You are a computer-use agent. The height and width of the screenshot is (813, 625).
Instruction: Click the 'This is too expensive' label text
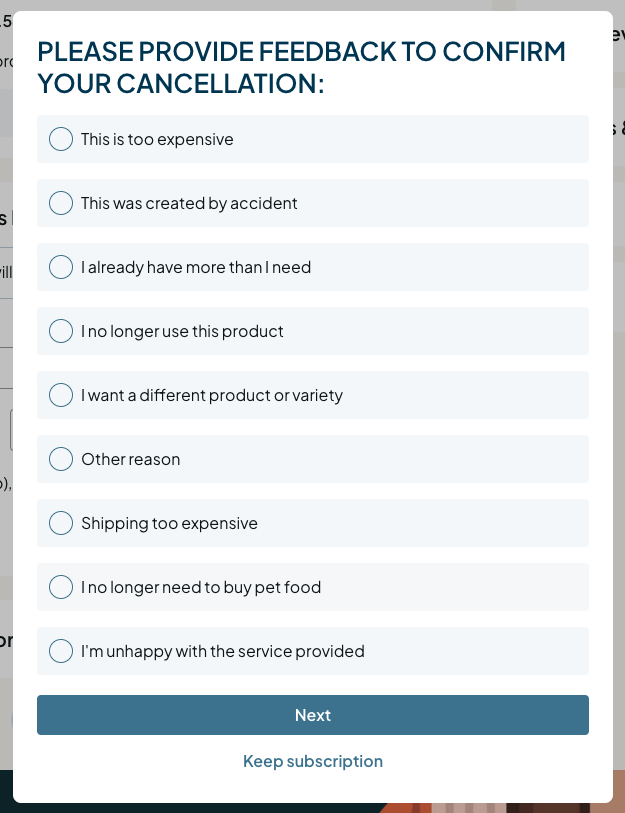coord(157,139)
